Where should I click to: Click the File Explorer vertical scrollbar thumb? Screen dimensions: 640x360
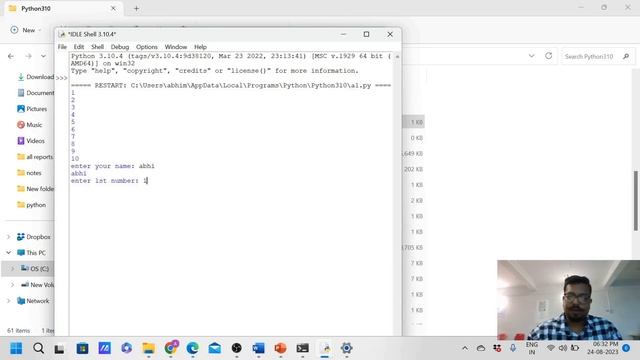(x=636, y=201)
